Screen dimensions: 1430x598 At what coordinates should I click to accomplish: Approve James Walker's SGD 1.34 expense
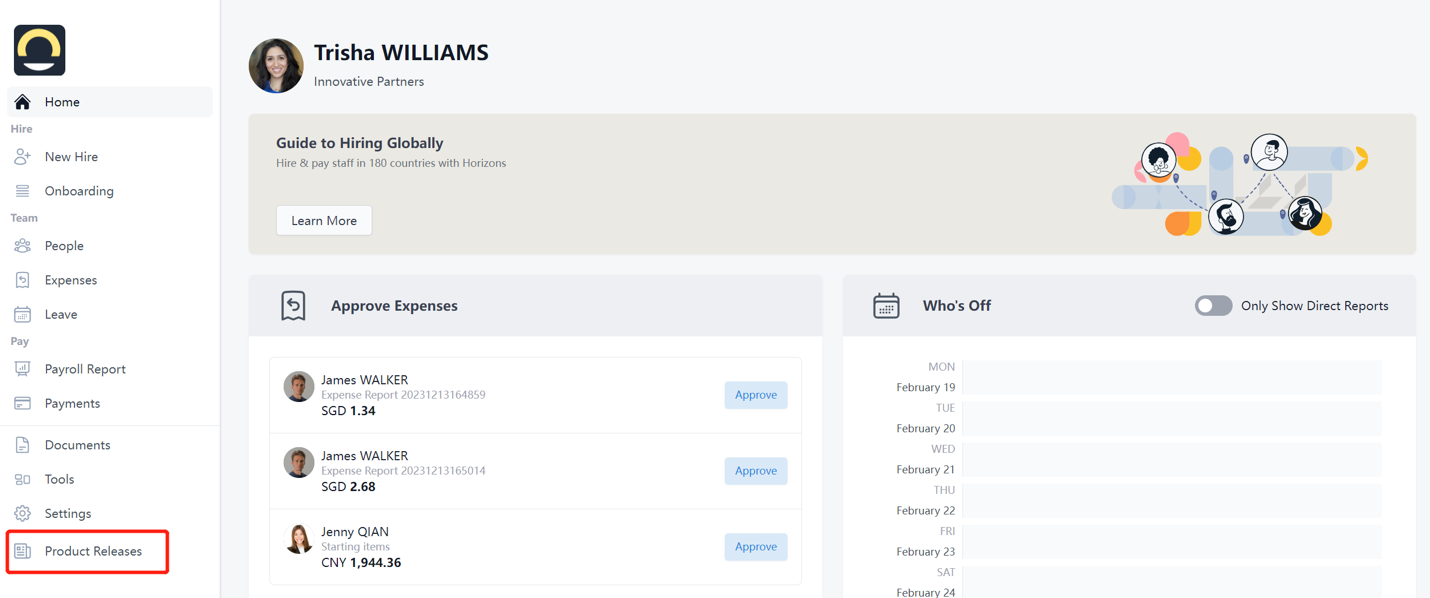755,395
